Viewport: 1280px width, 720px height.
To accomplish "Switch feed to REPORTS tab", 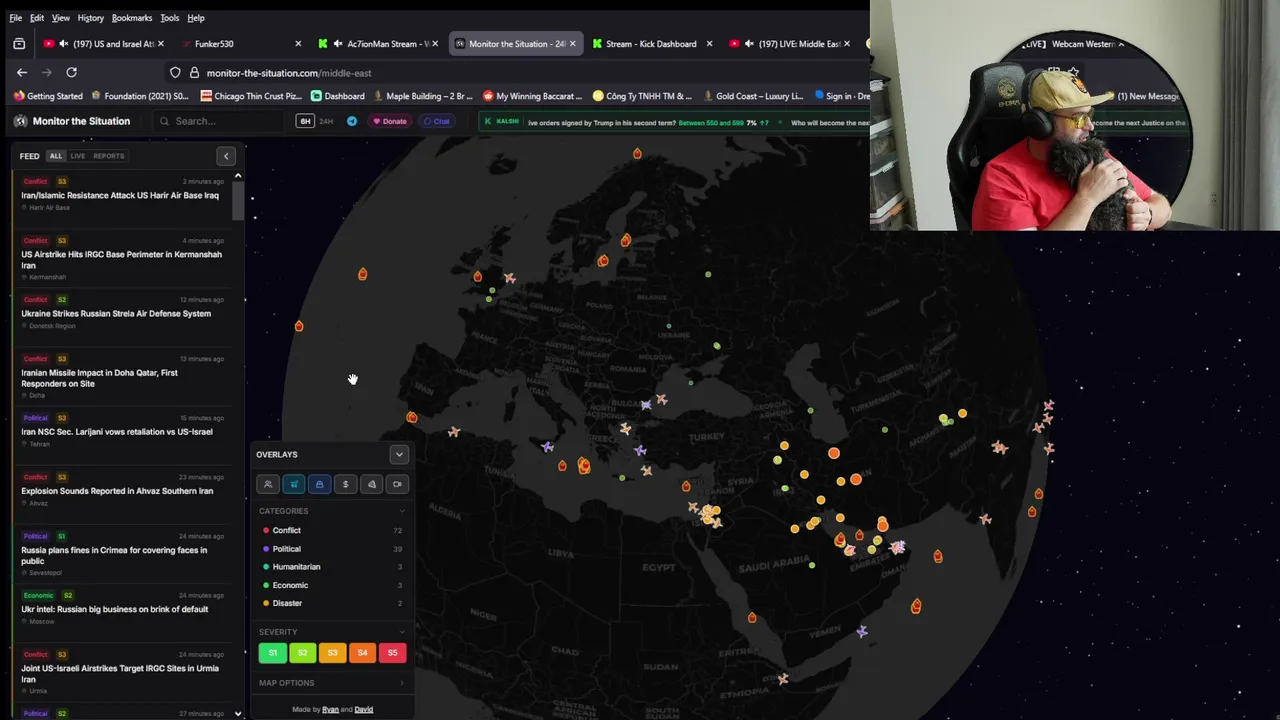I will (109, 156).
